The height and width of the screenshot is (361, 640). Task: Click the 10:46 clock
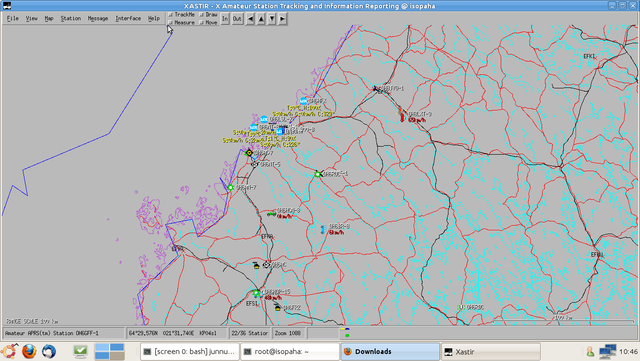[x=628, y=352]
